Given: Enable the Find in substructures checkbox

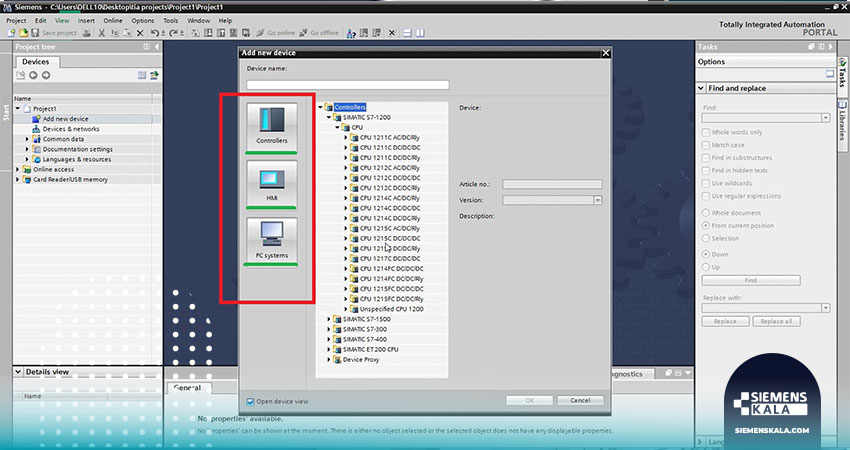Looking at the screenshot, I should click(x=706, y=158).
